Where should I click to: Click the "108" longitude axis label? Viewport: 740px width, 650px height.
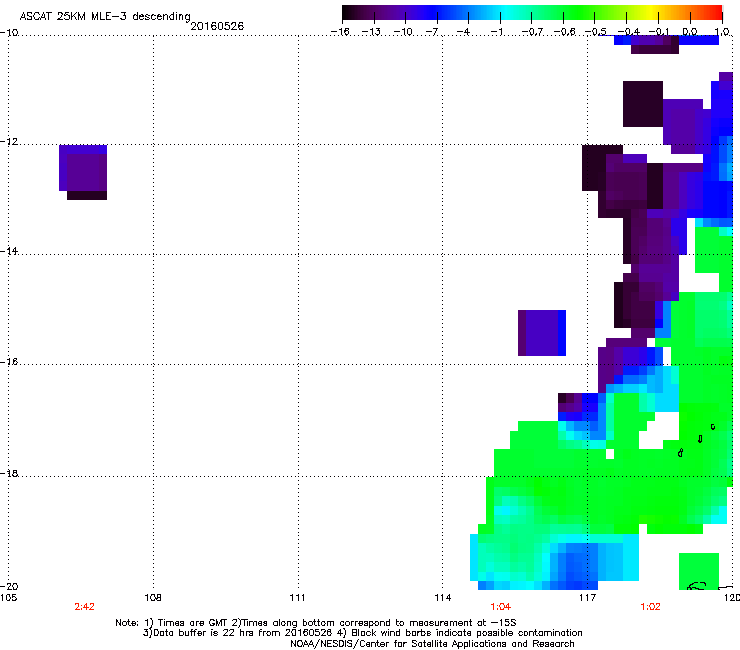coord(153,598)
